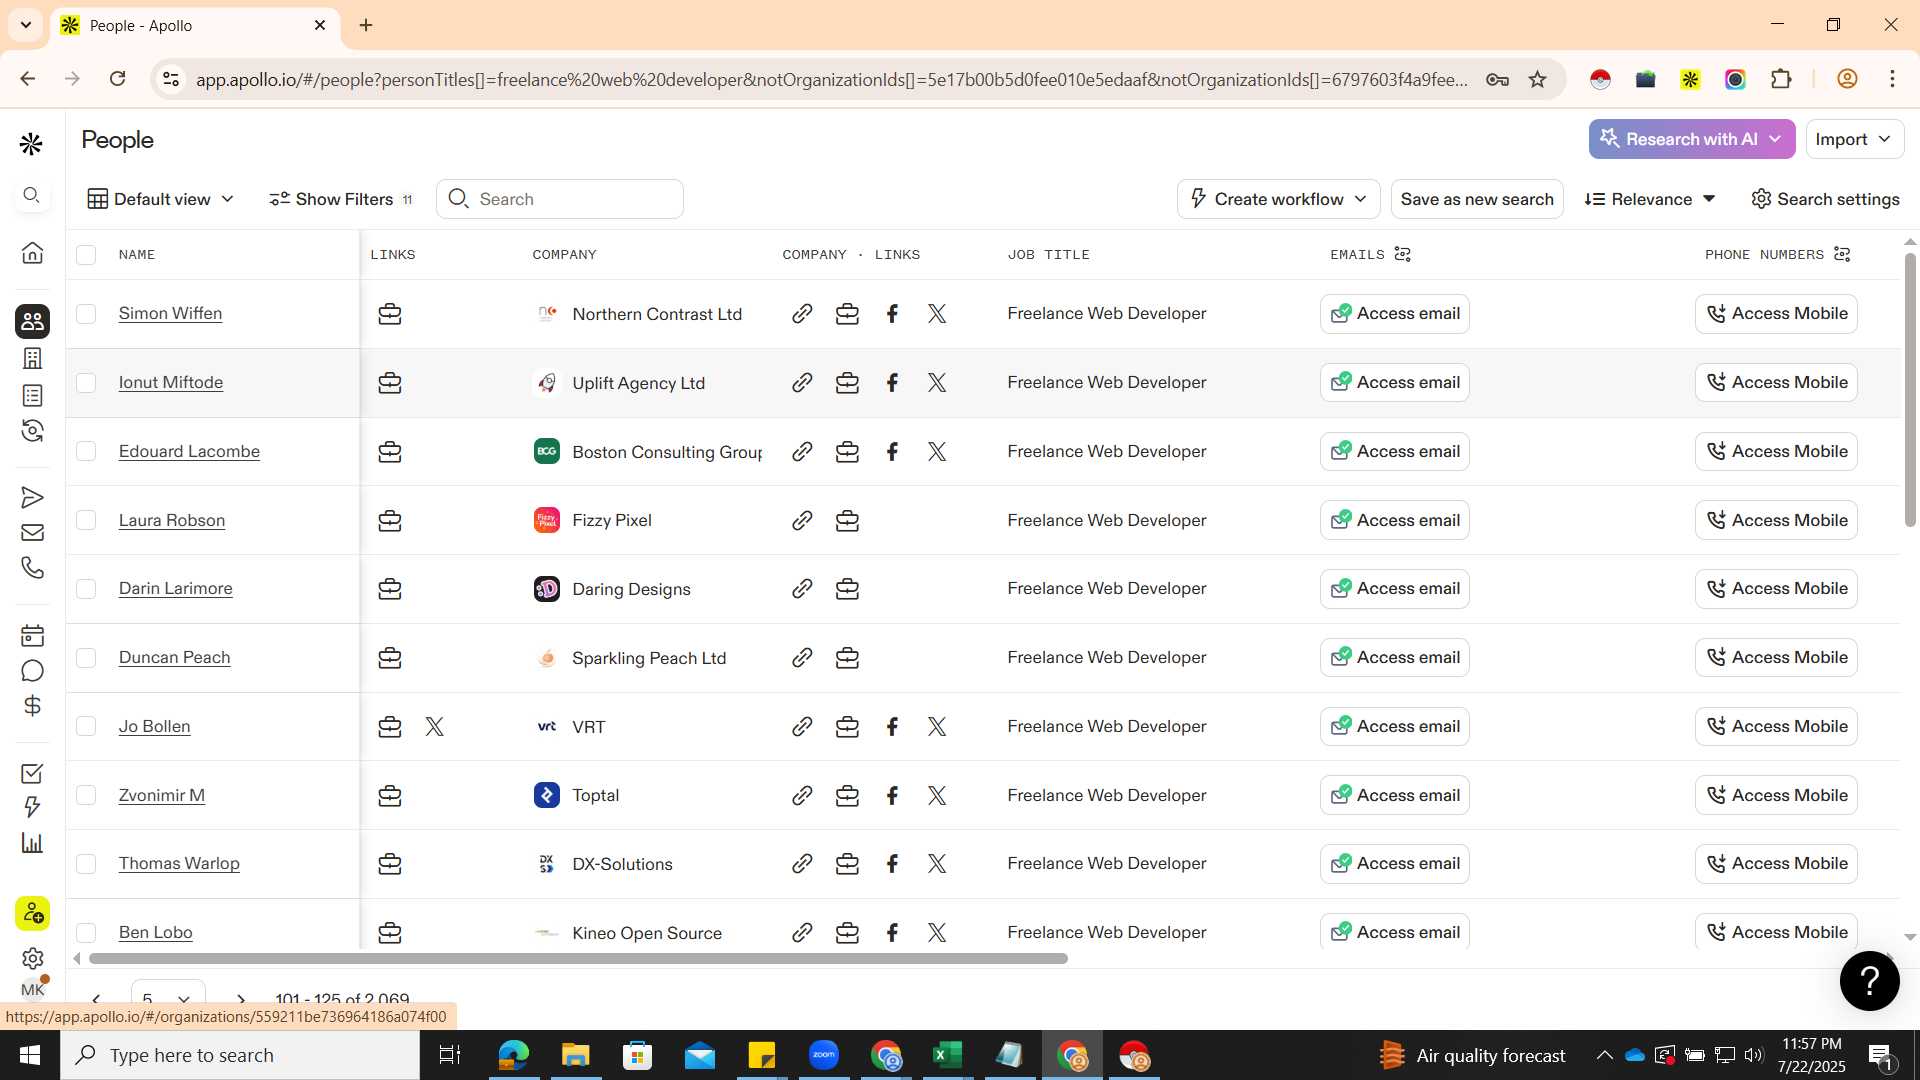The width and height of the screenshot is (1920, 1080).
Task: Open Uplift Agency Ltd Facebook icon
Action: click(892, 383)
